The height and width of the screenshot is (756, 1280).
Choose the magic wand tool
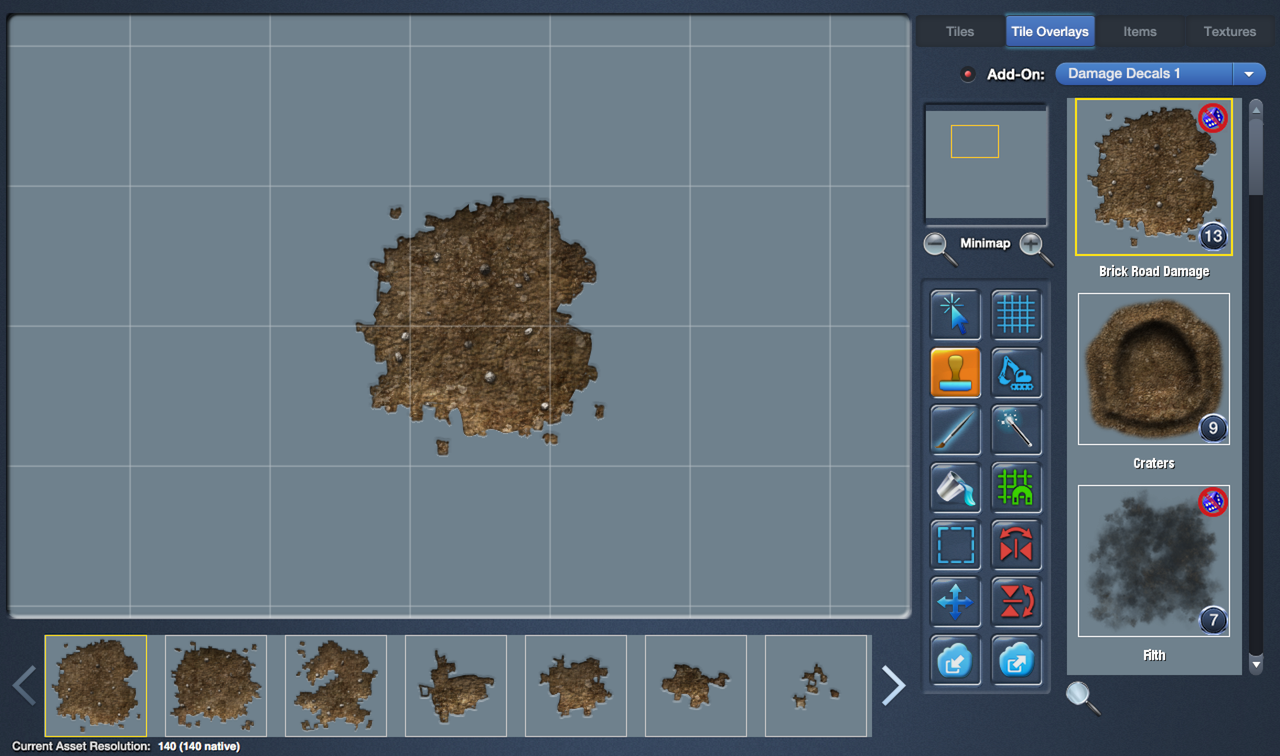(1016, 430)
